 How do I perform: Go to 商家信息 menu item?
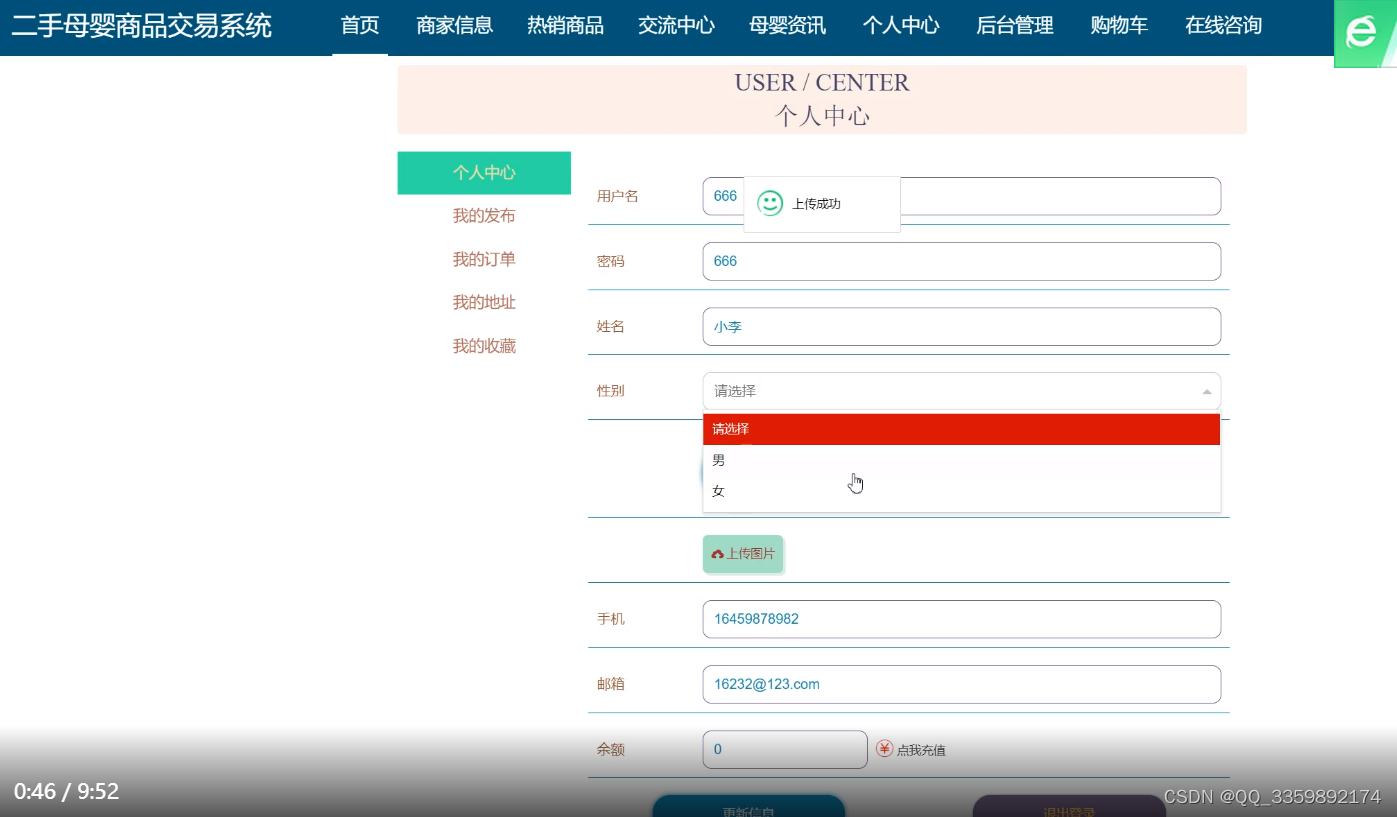pyautogui.click(x=454, y=26)
